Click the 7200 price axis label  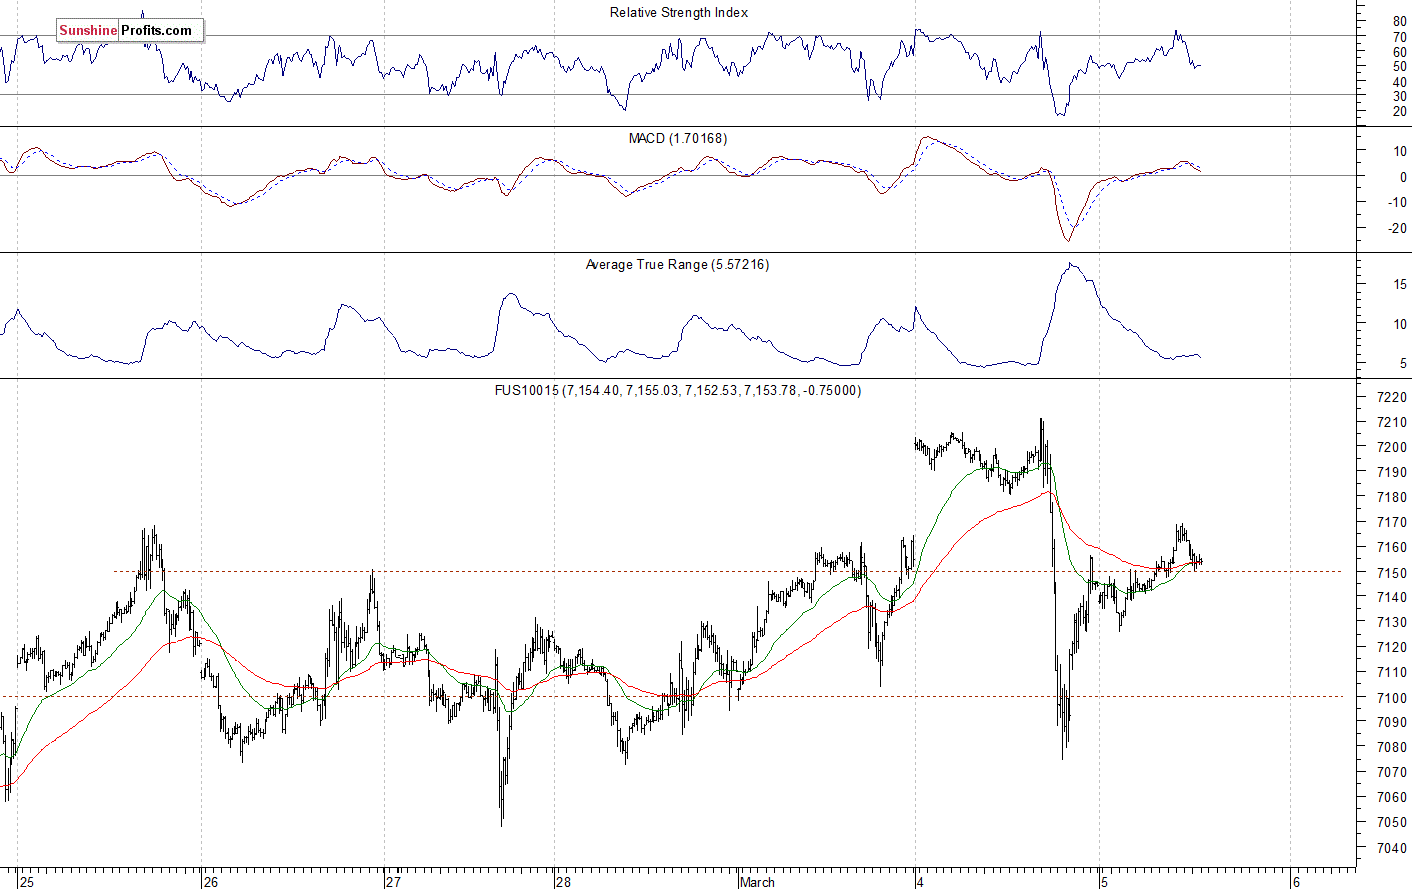coord(1391,448)
